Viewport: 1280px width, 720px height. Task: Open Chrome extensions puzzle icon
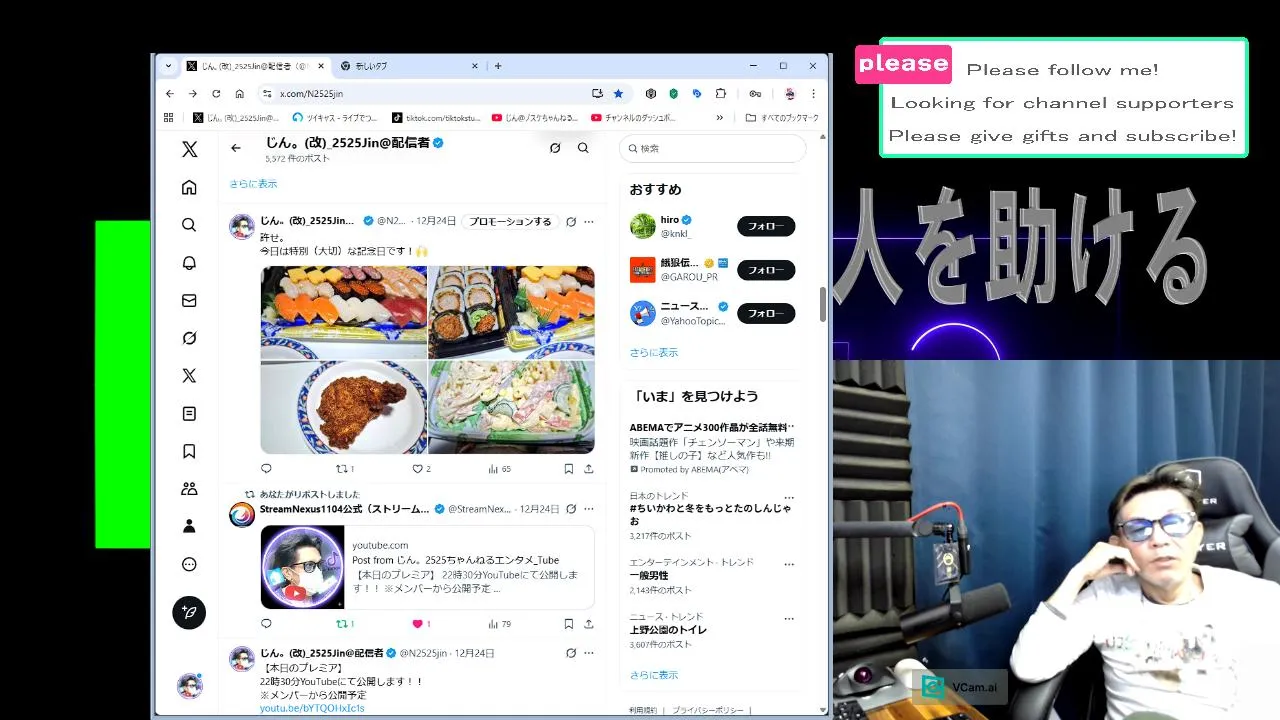click(720, 93)
